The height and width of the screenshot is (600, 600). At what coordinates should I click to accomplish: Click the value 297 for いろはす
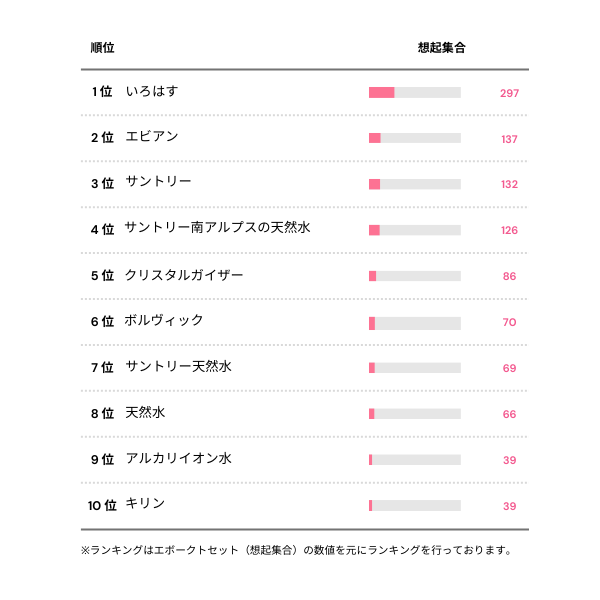click(509, 93)
